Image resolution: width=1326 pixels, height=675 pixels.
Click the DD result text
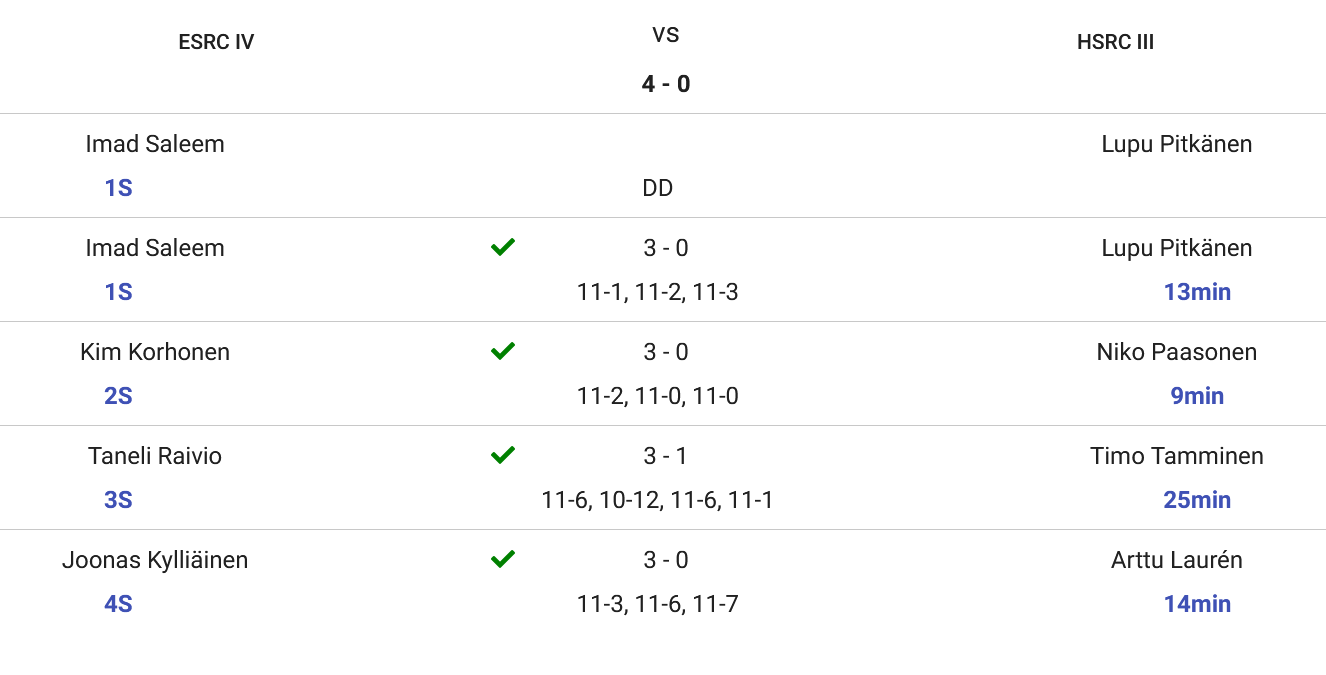(658, 188)
